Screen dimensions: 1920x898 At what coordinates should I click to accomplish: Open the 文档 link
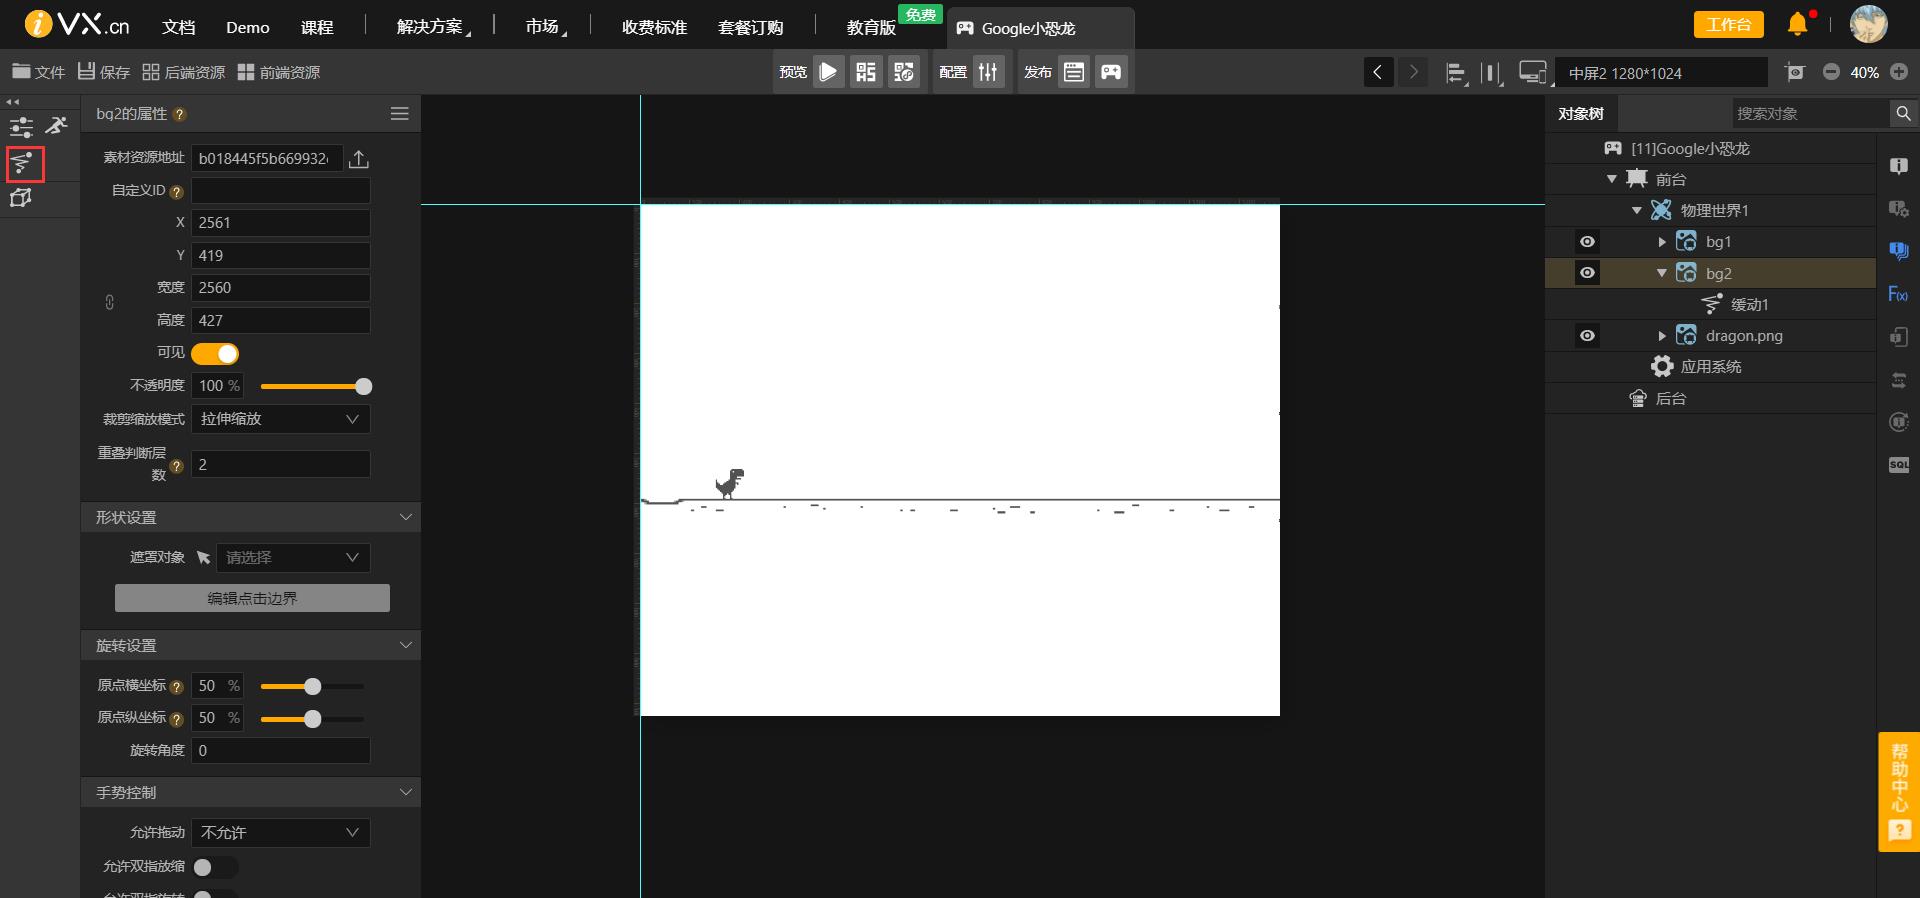[179, 27]
